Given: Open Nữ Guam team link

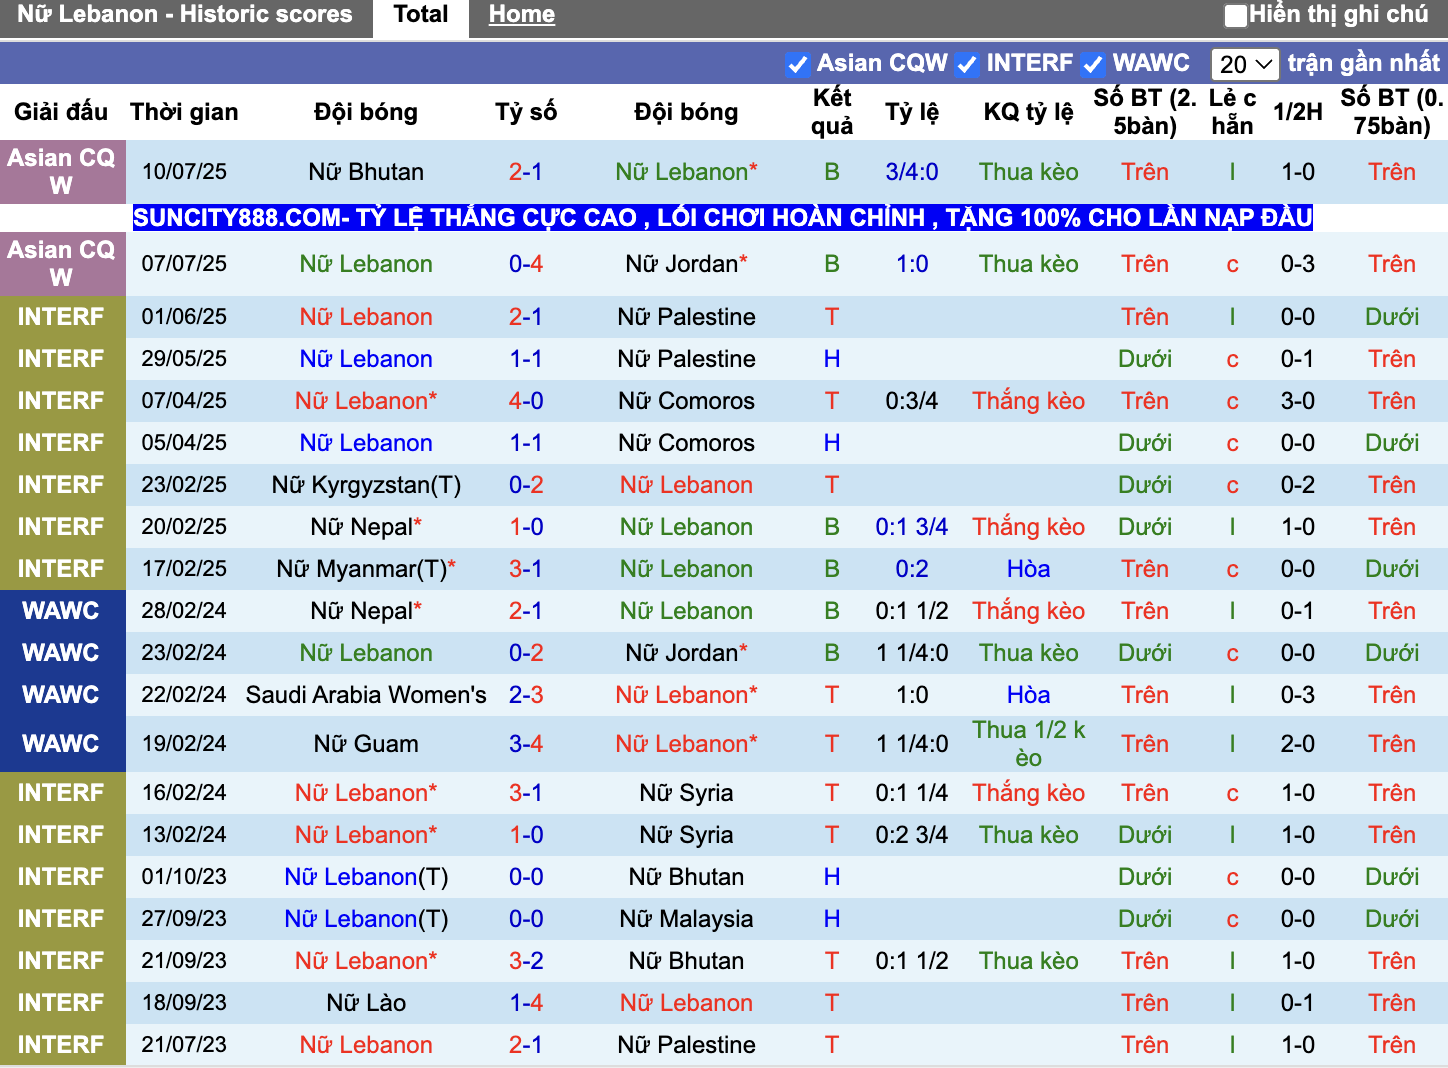Looking at the screenshot, I should pos(366,744).
